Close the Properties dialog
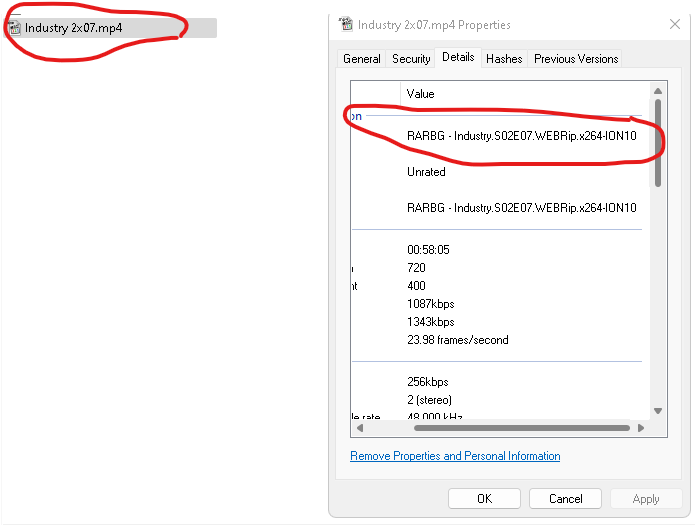The width and height of the screenshot is (695, 525). click(675, 24)
